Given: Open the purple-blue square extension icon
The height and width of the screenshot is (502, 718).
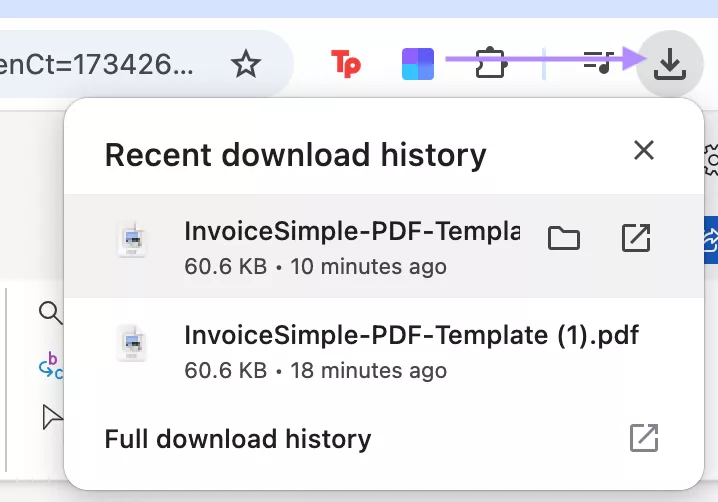Looking at the screenshot, I should pos(418,64).
